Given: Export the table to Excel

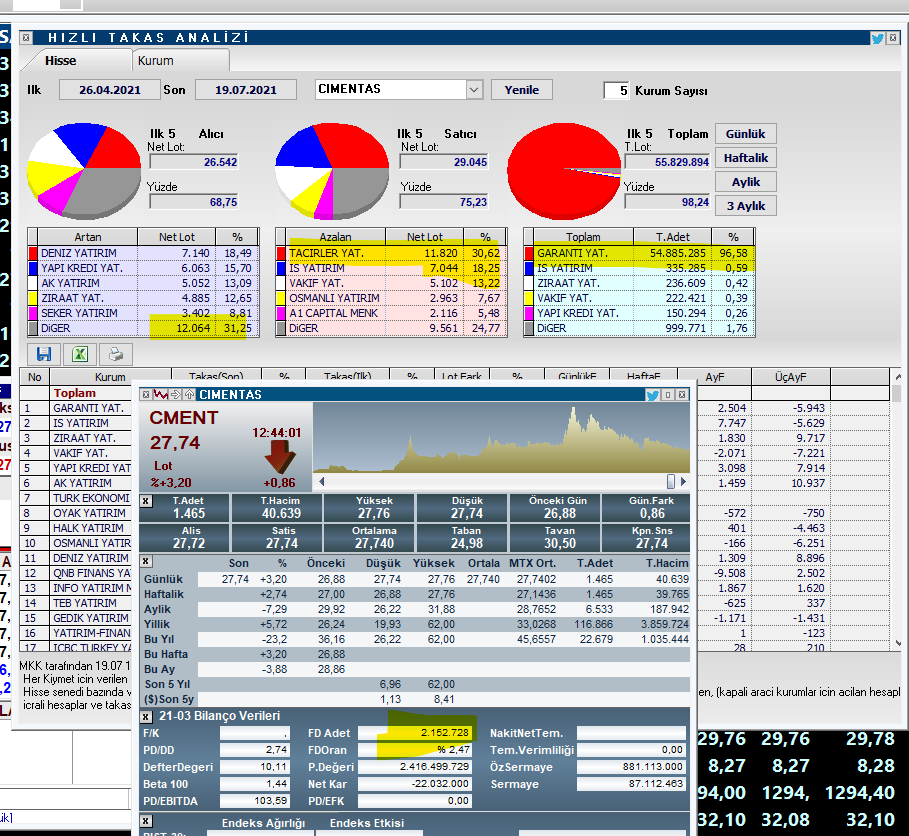Looking at the screenshot, I should tap(79, 354).
